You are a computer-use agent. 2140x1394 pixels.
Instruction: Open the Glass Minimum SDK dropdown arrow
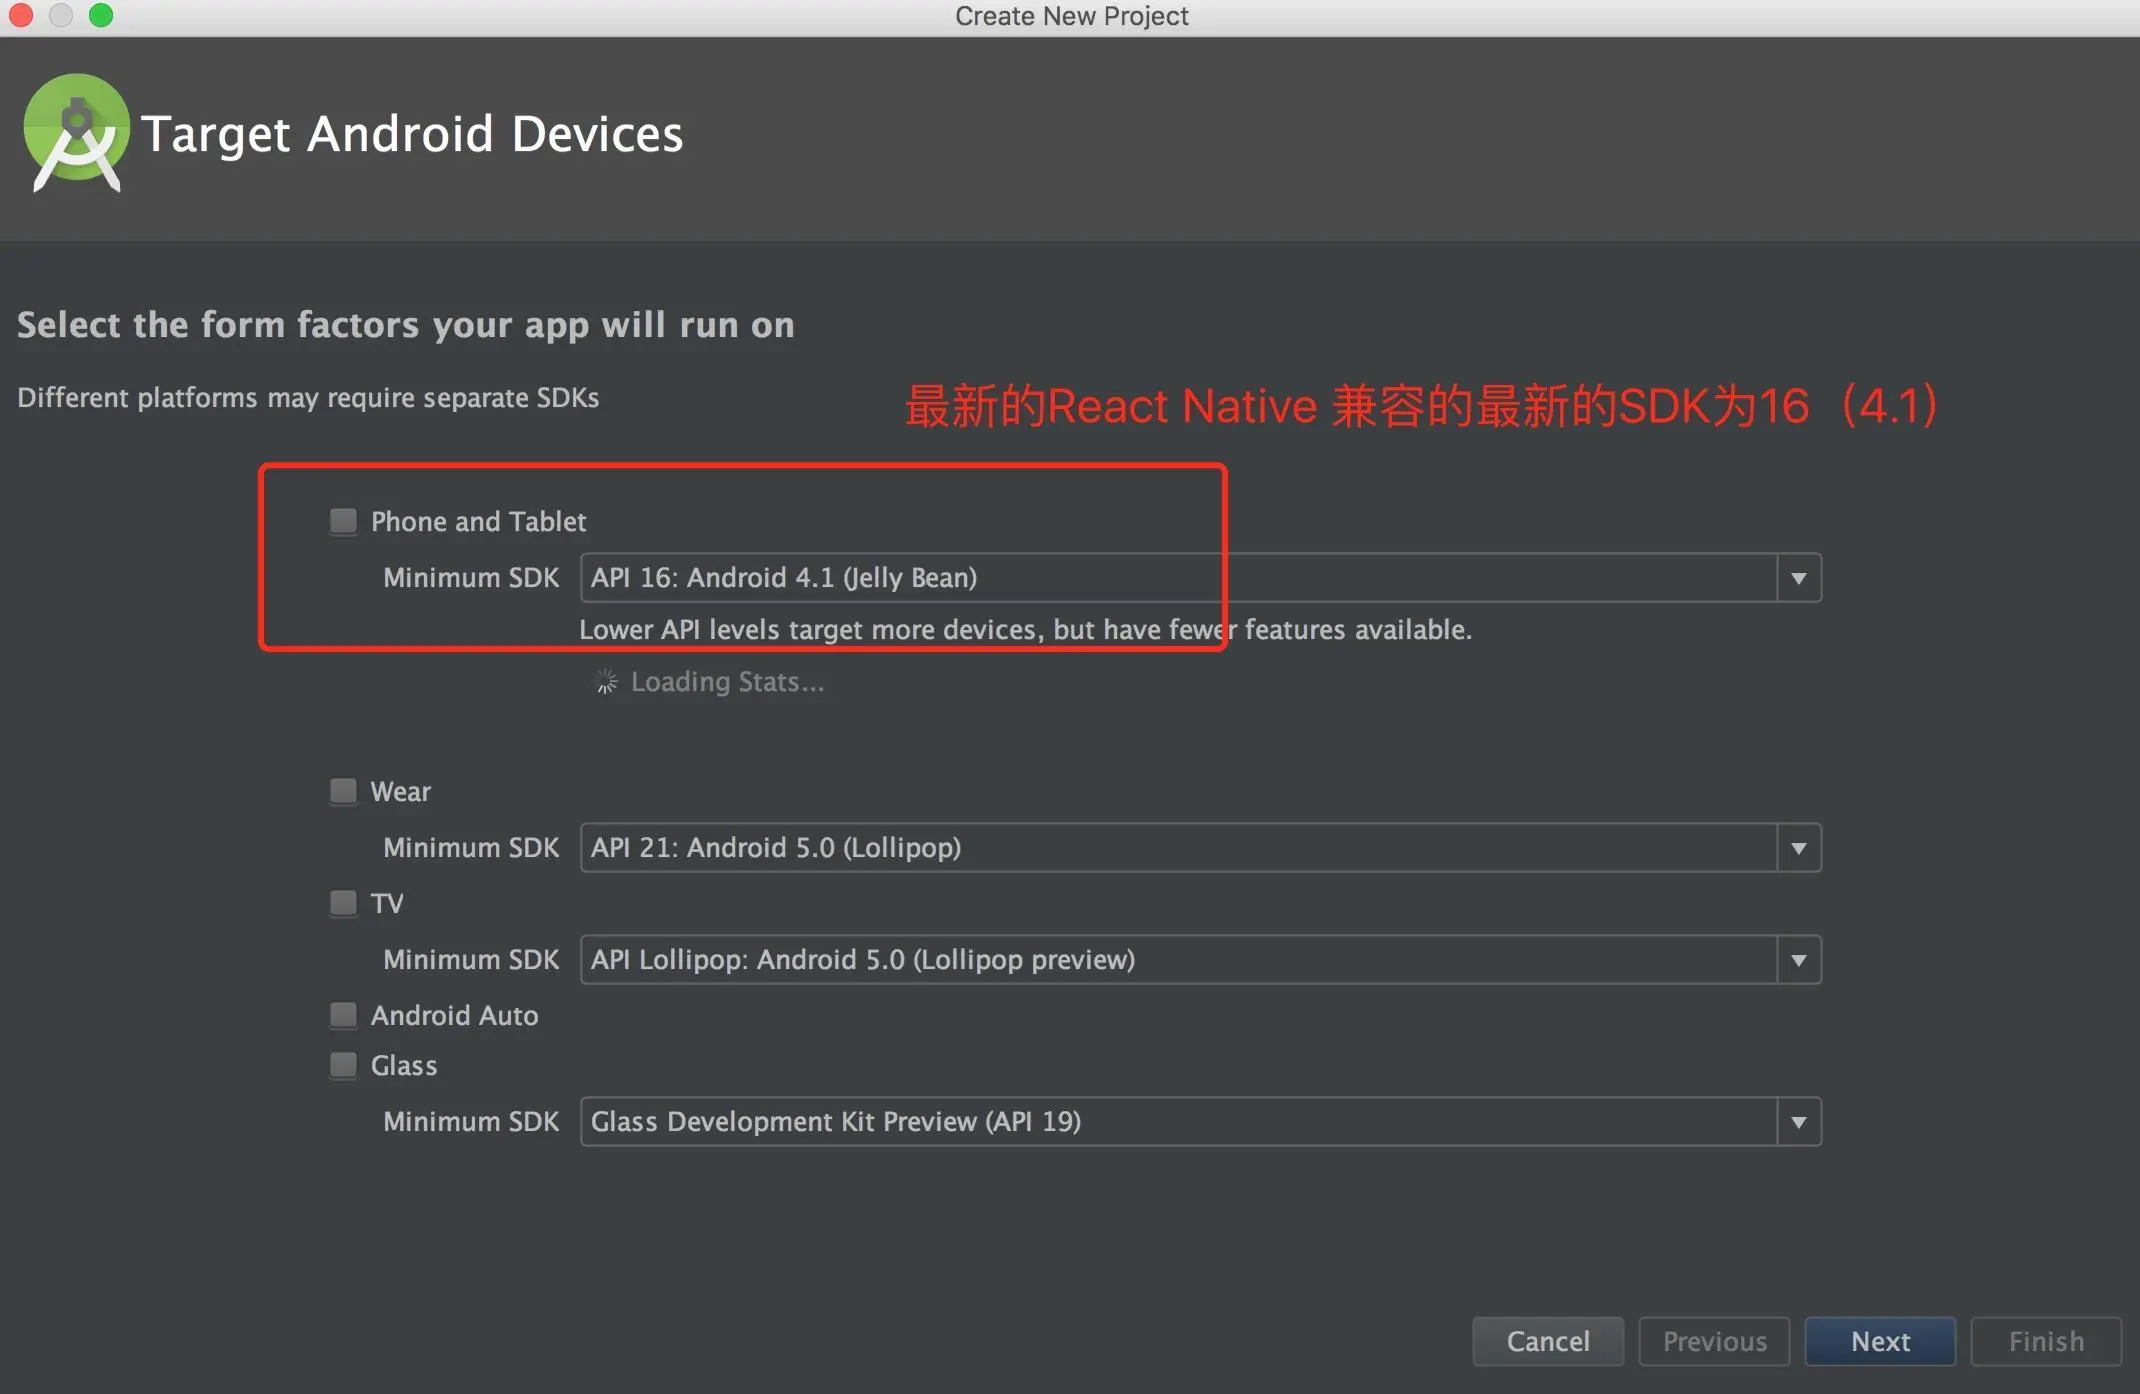click(1798, 1122)
